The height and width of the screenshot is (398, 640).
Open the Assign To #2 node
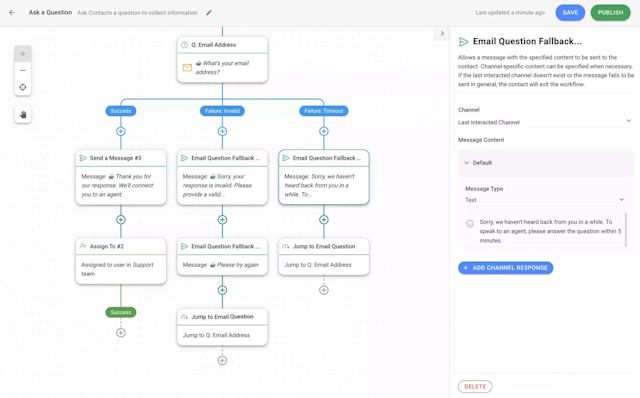[x=121, y=261]
